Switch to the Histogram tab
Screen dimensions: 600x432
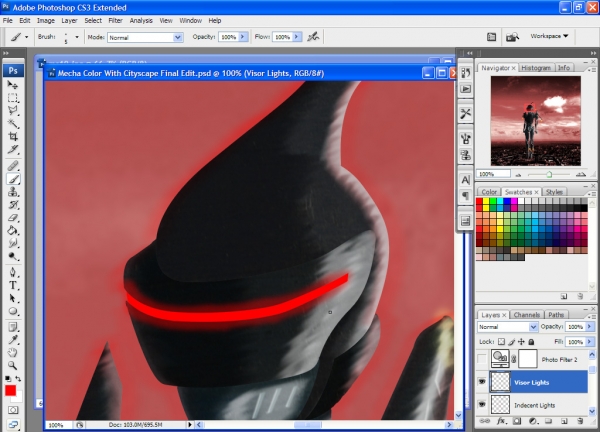(x=536, y=68)
